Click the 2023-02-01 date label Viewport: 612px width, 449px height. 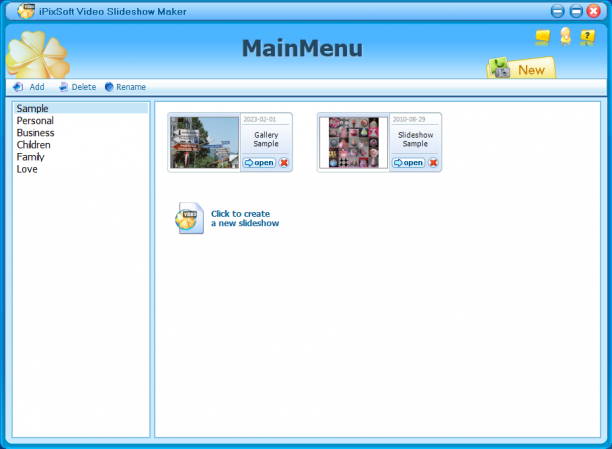pos(260,119)
